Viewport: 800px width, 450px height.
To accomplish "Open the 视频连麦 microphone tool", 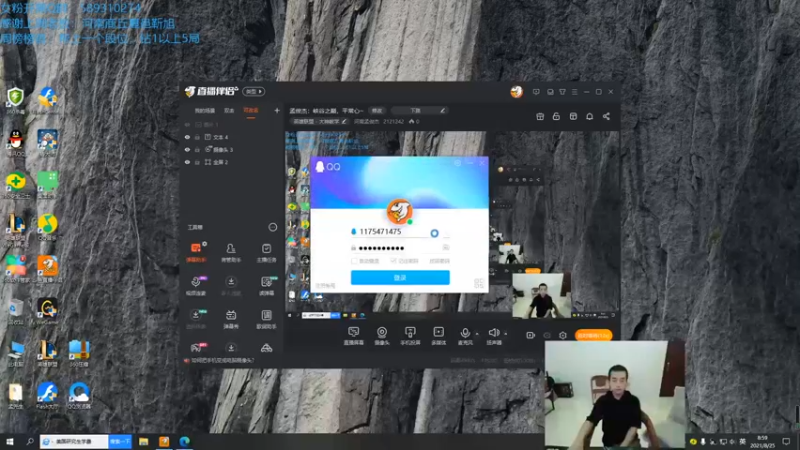I will [x=196, y=286].
